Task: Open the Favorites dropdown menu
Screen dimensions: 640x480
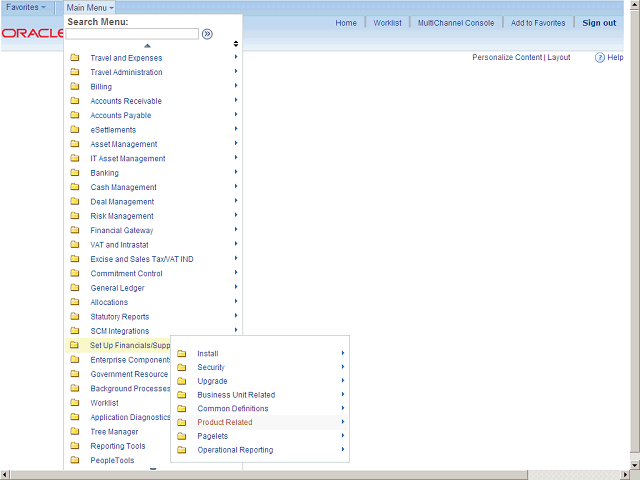Action: point(26,7)
